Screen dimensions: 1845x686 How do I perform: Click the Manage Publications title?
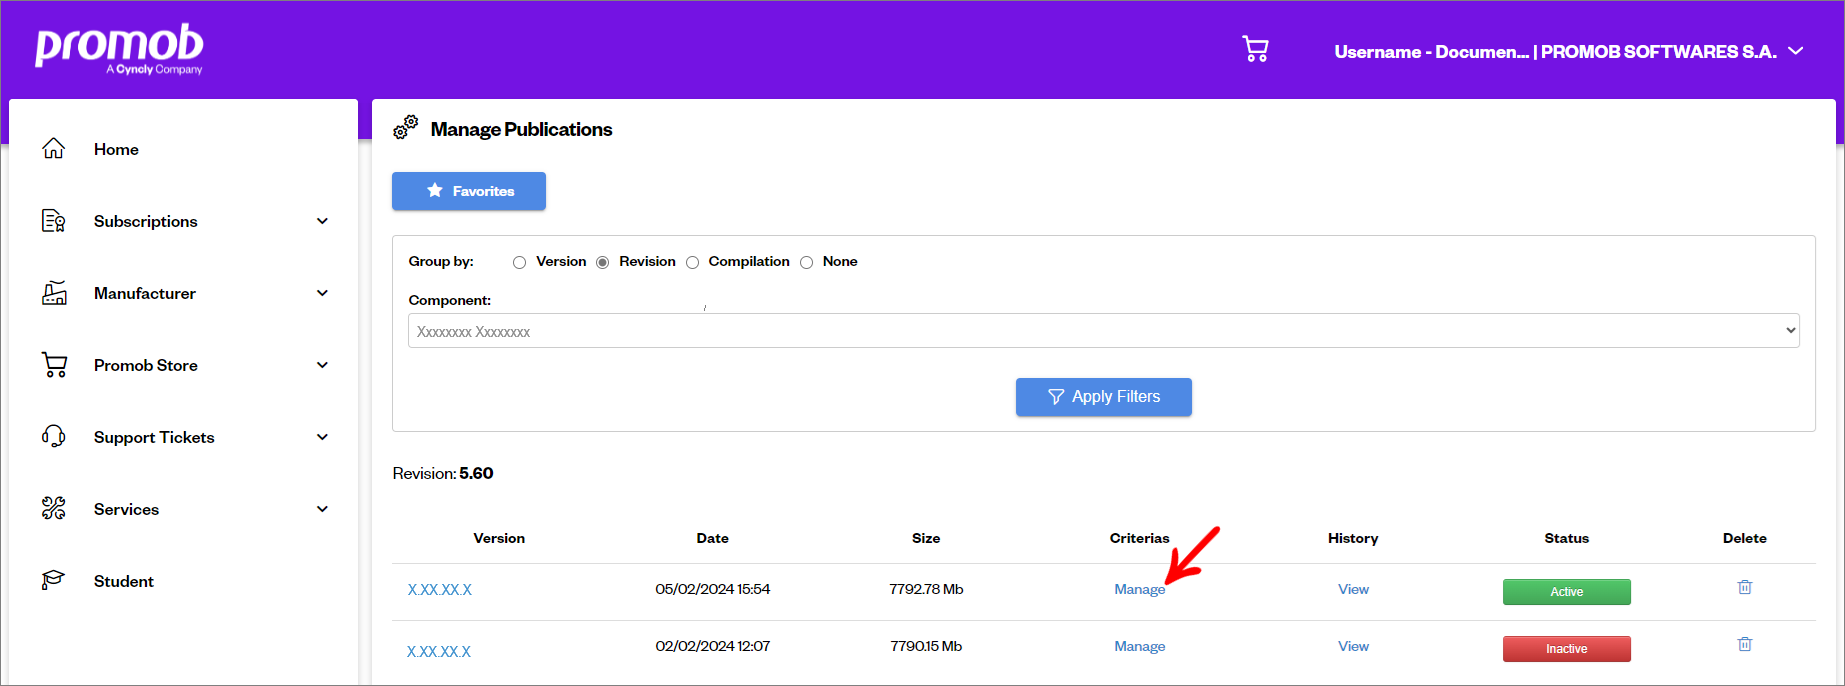coord(521,129)
